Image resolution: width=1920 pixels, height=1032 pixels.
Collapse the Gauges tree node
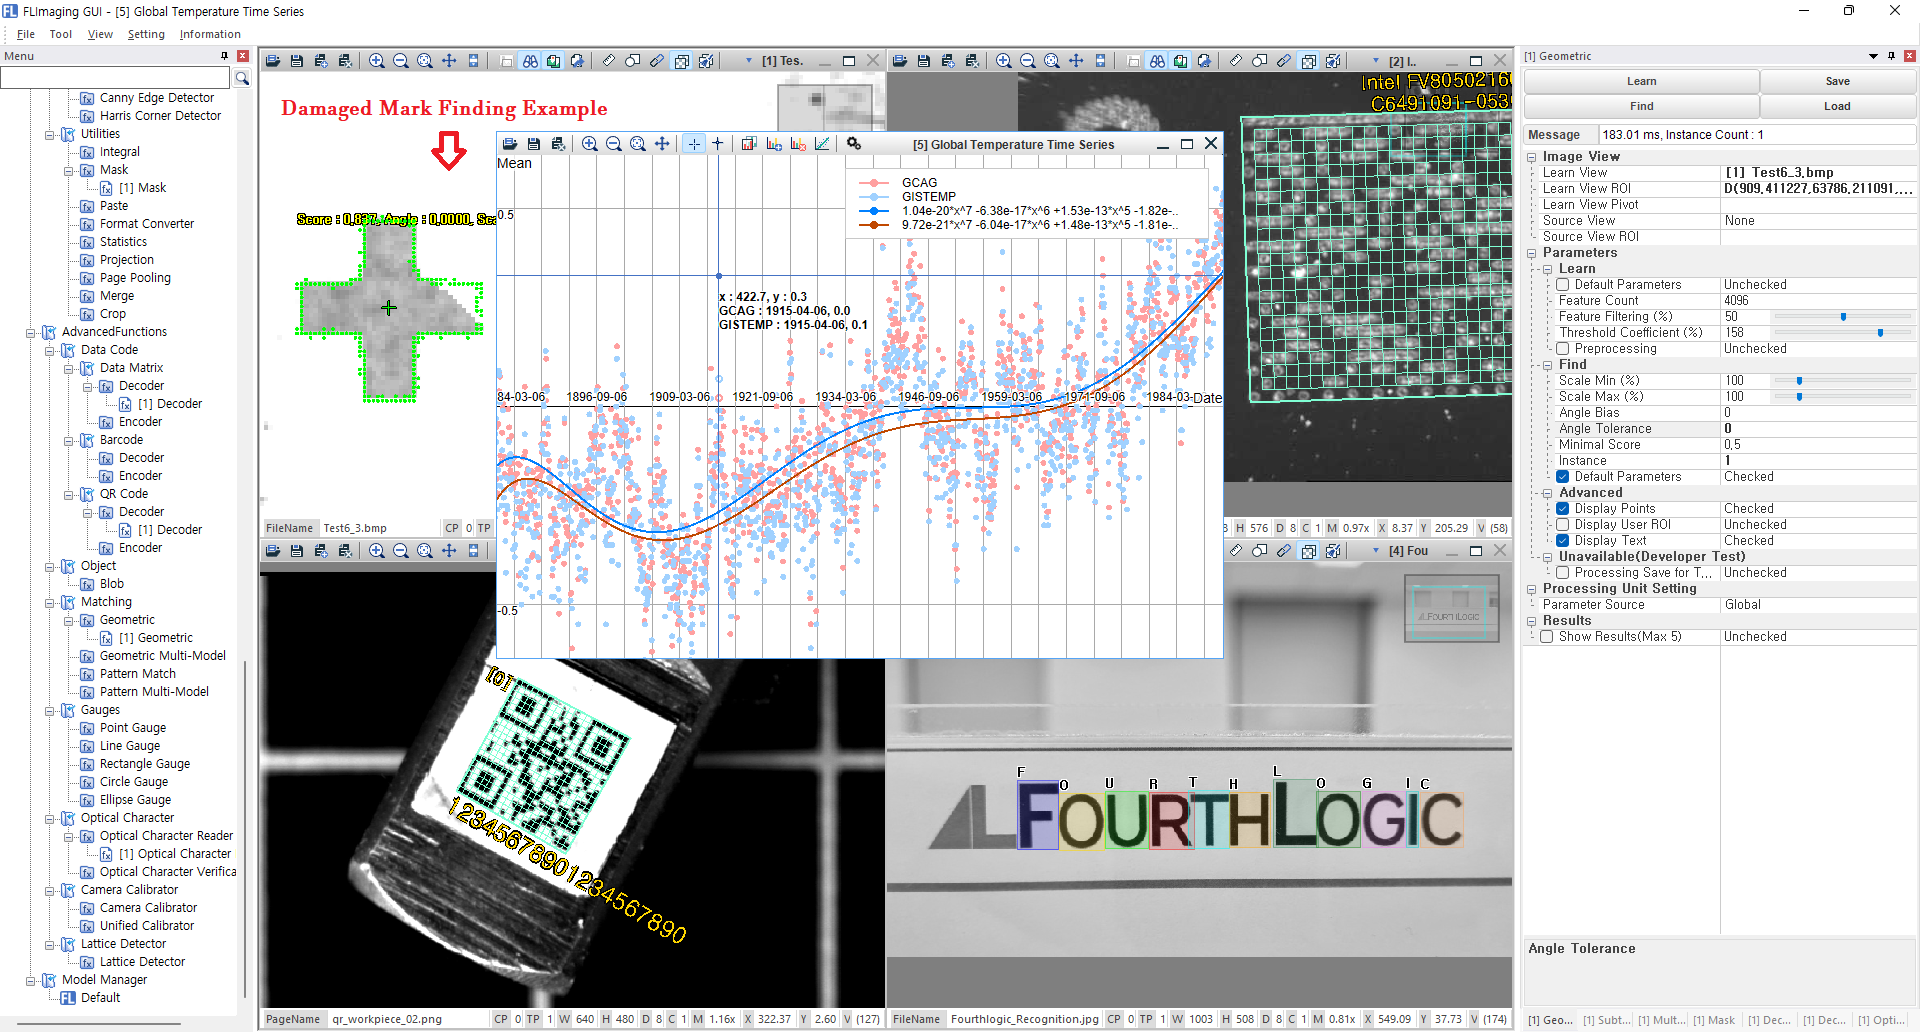click(x=50, y=710)
